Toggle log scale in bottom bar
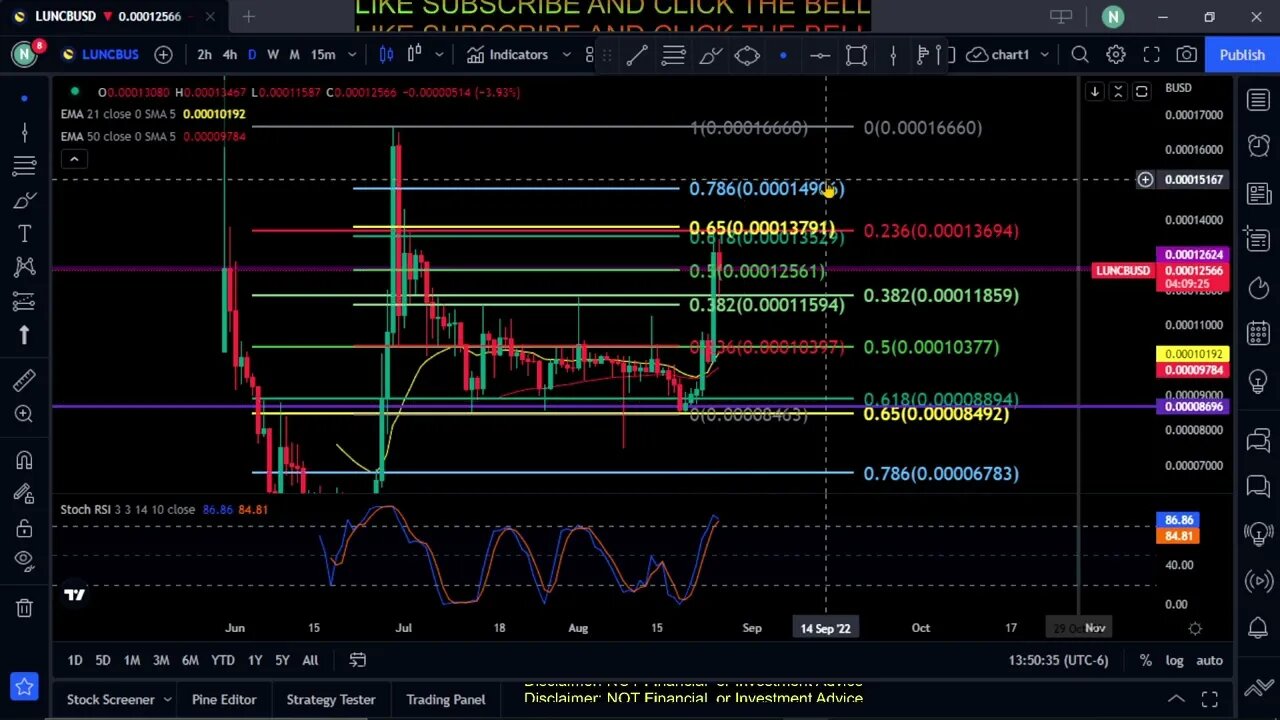Image resolution: width=1280 pixels, height=720 pixels. click(x=1174, y=660)
